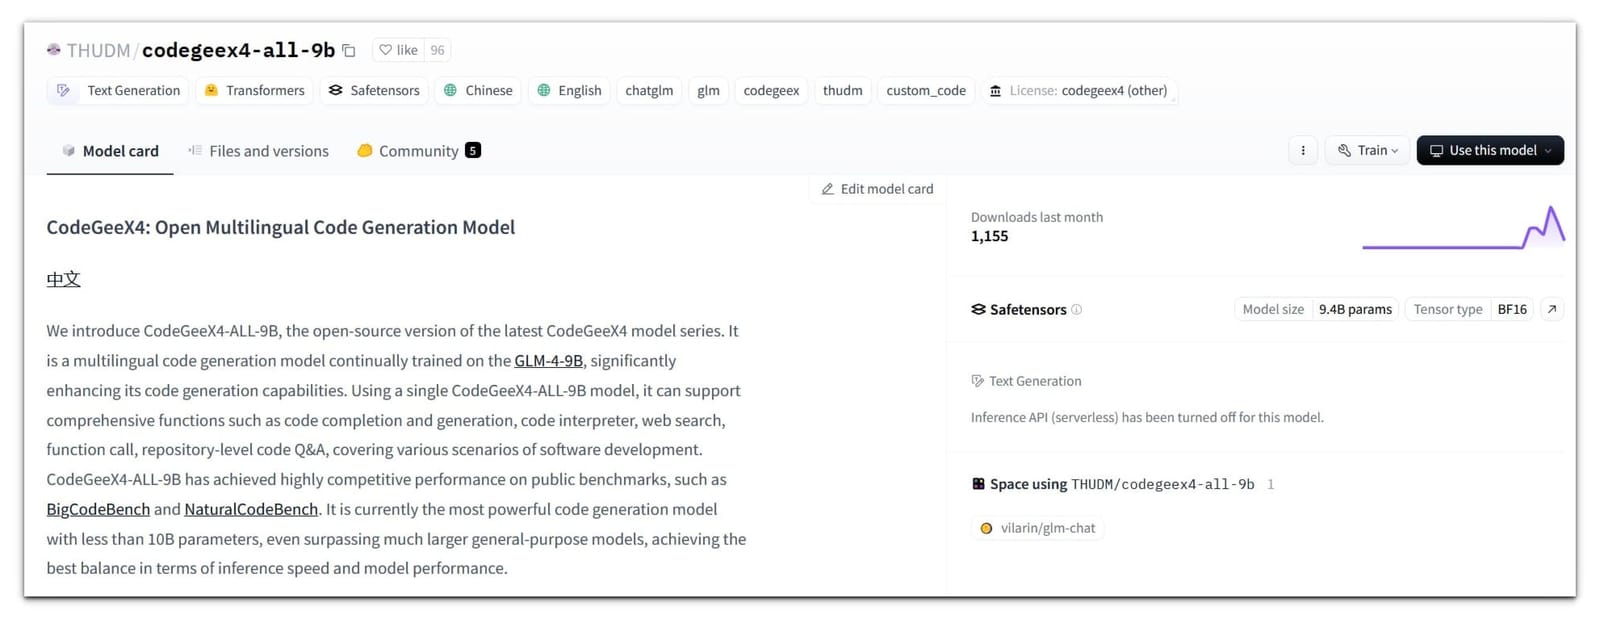Click the 中文 language link
Viewport: 1600px width, 622px height.
[x=62, y=279]
